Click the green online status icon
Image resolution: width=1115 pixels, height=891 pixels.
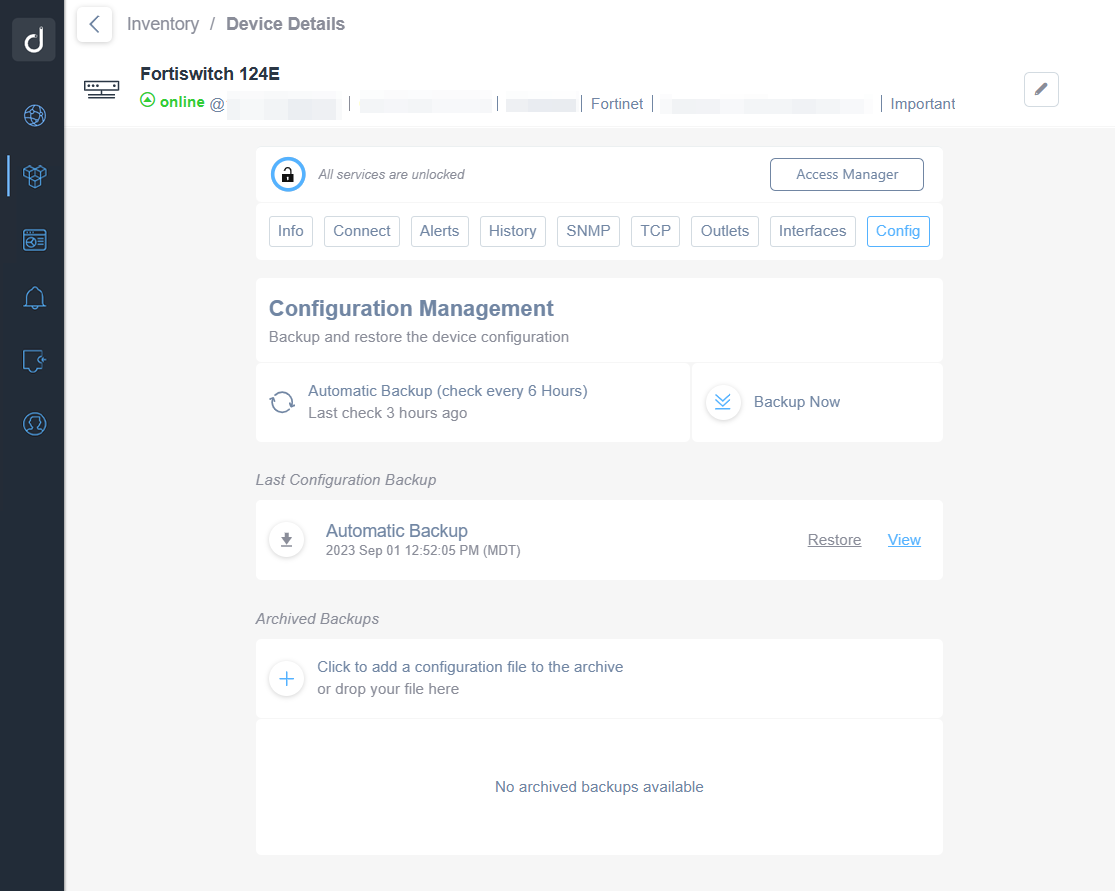(147, 100)
